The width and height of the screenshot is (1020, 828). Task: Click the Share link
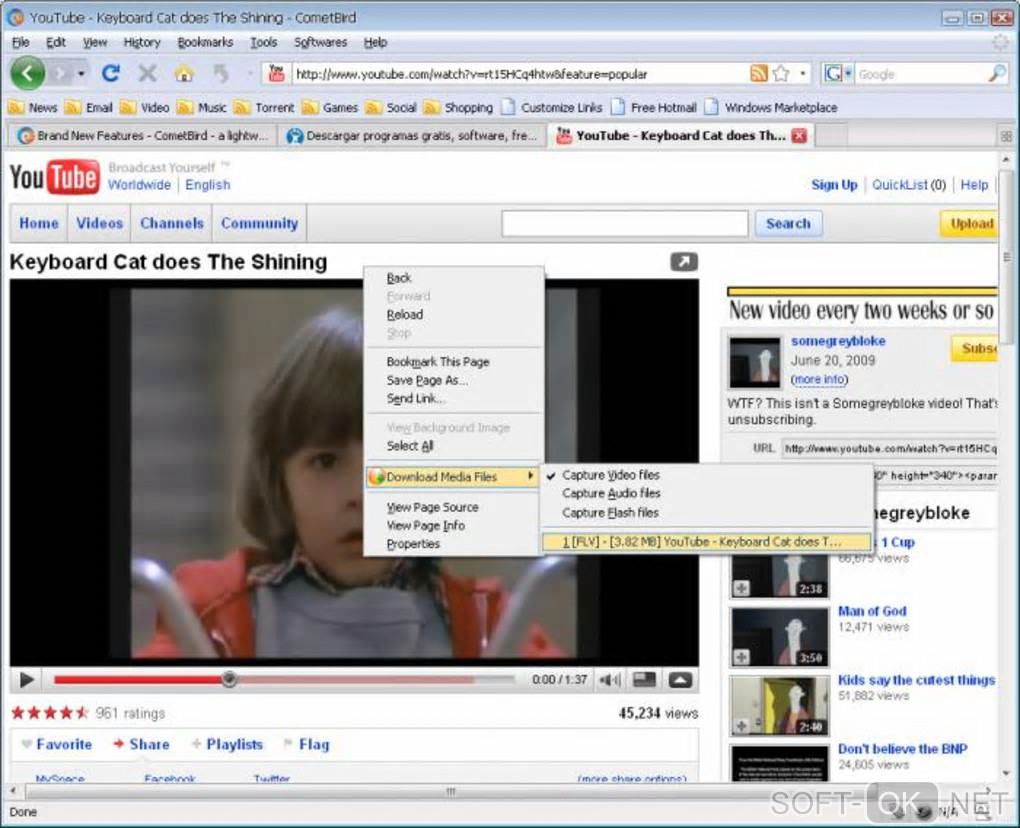[x=141, y=744]
